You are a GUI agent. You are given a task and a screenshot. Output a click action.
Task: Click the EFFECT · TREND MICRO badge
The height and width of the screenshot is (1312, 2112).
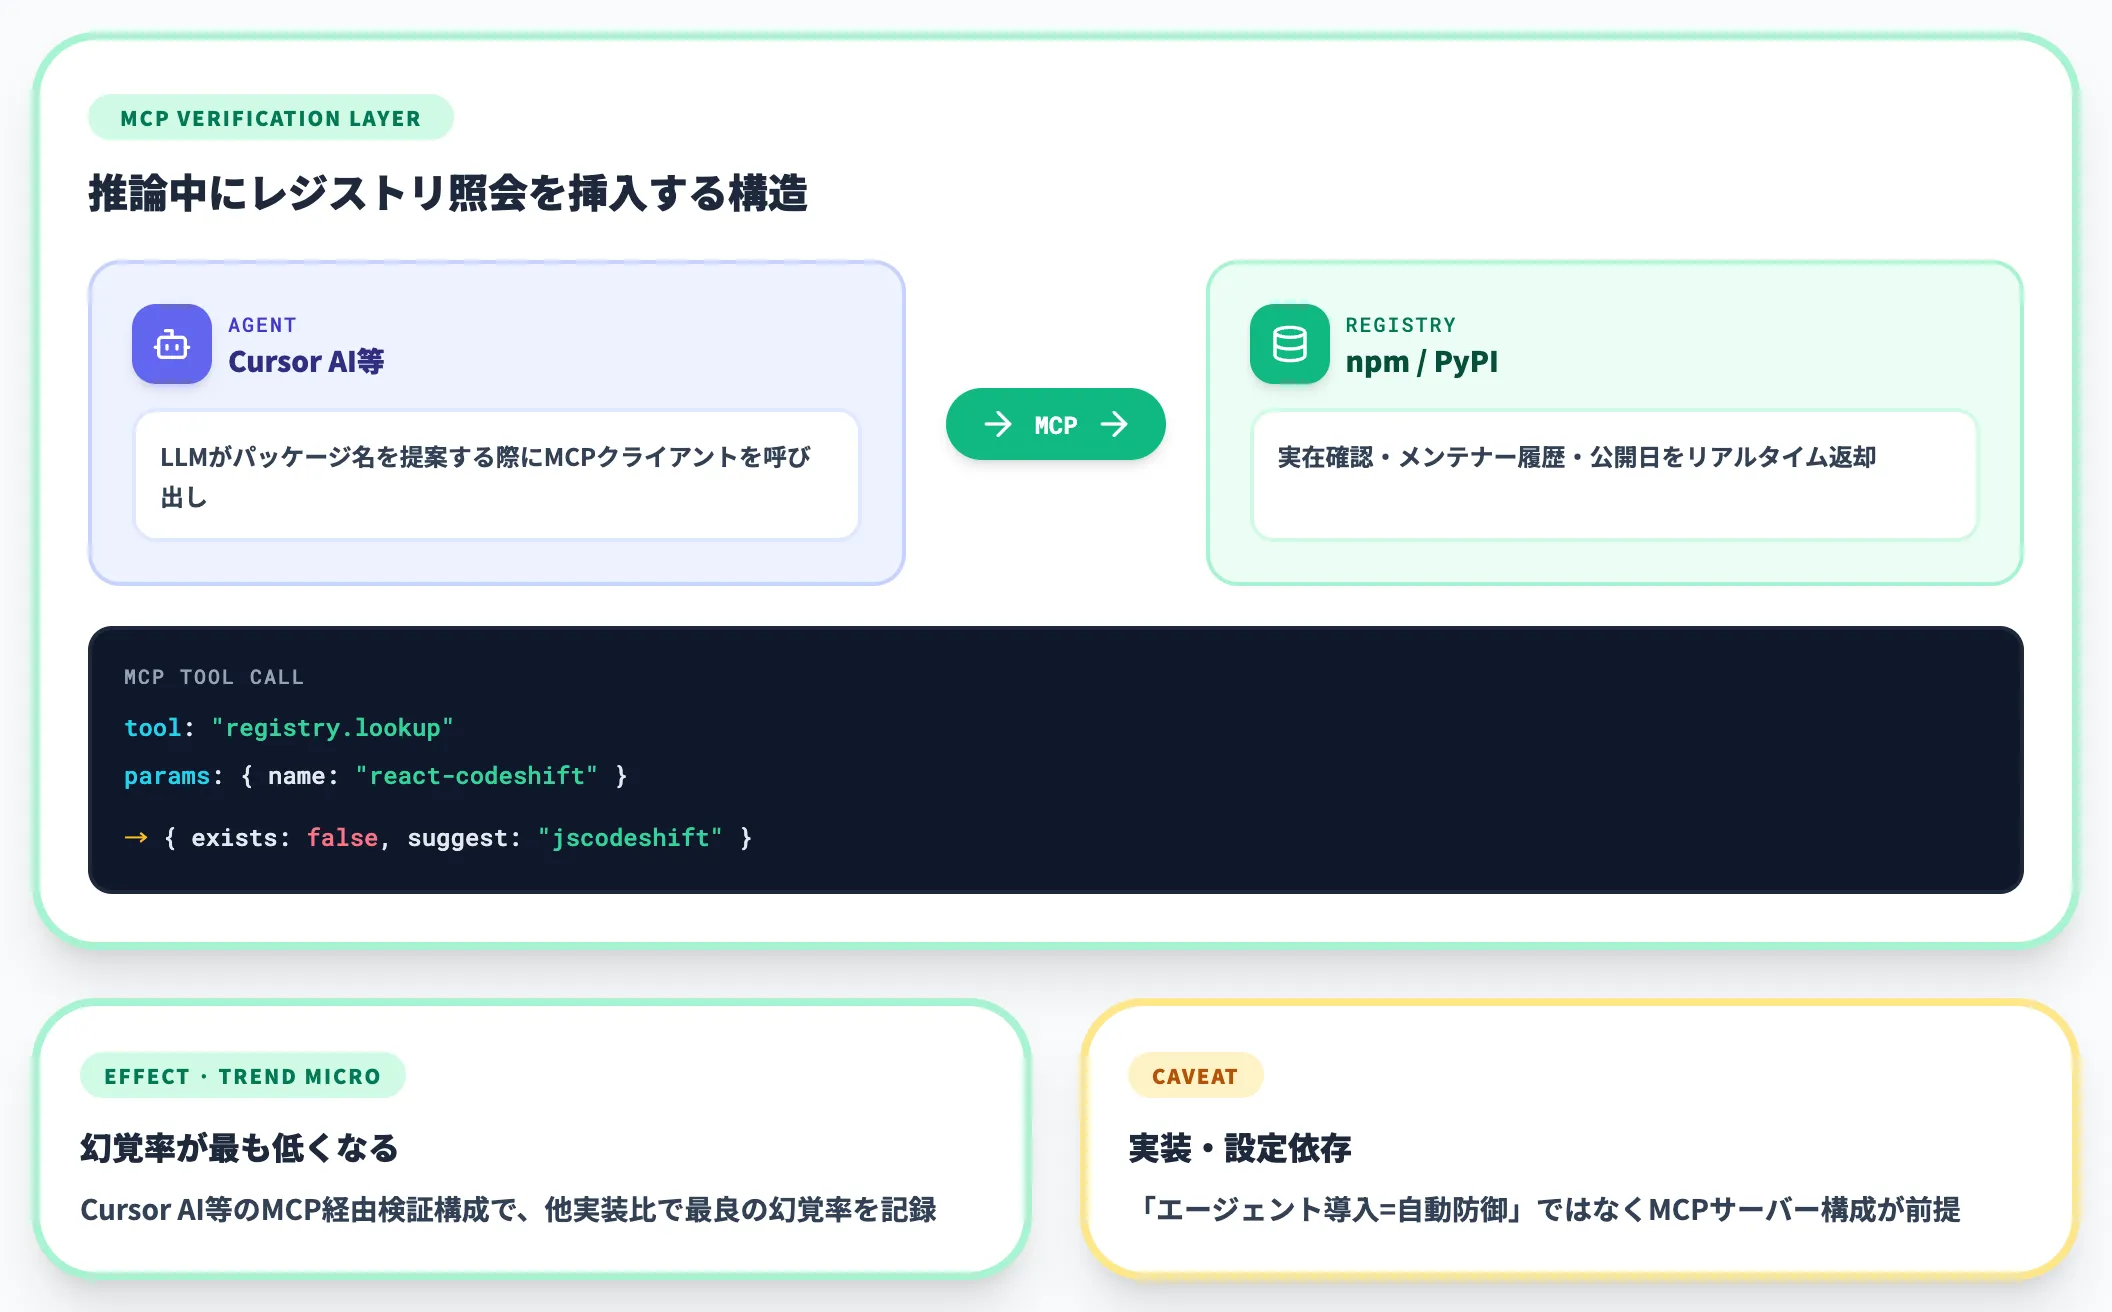click(243, 1076)
